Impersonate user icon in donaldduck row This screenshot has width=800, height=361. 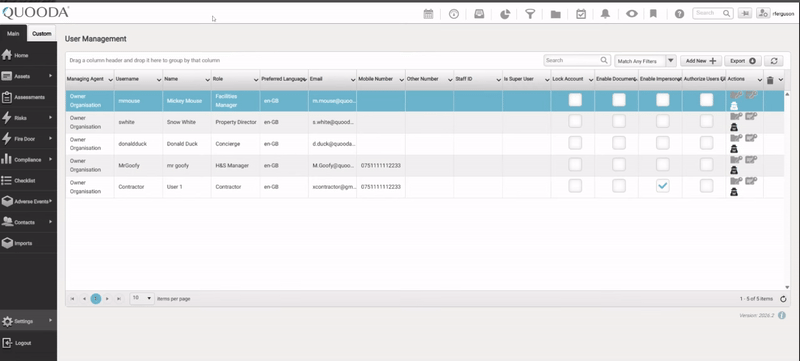click(x=734, y=148)
